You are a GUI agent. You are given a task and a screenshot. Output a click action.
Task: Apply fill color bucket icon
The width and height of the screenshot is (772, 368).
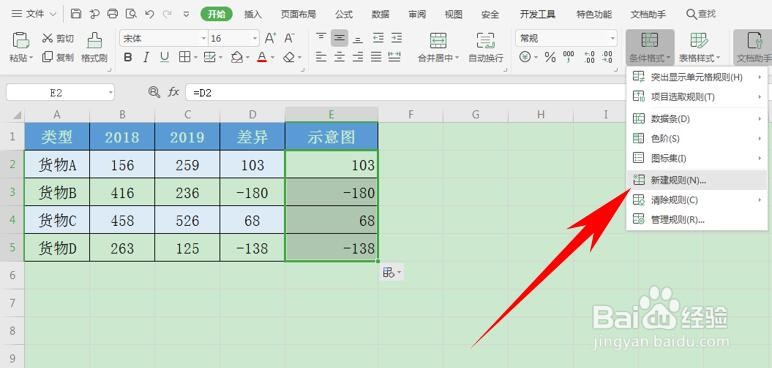tap(237, 58)
